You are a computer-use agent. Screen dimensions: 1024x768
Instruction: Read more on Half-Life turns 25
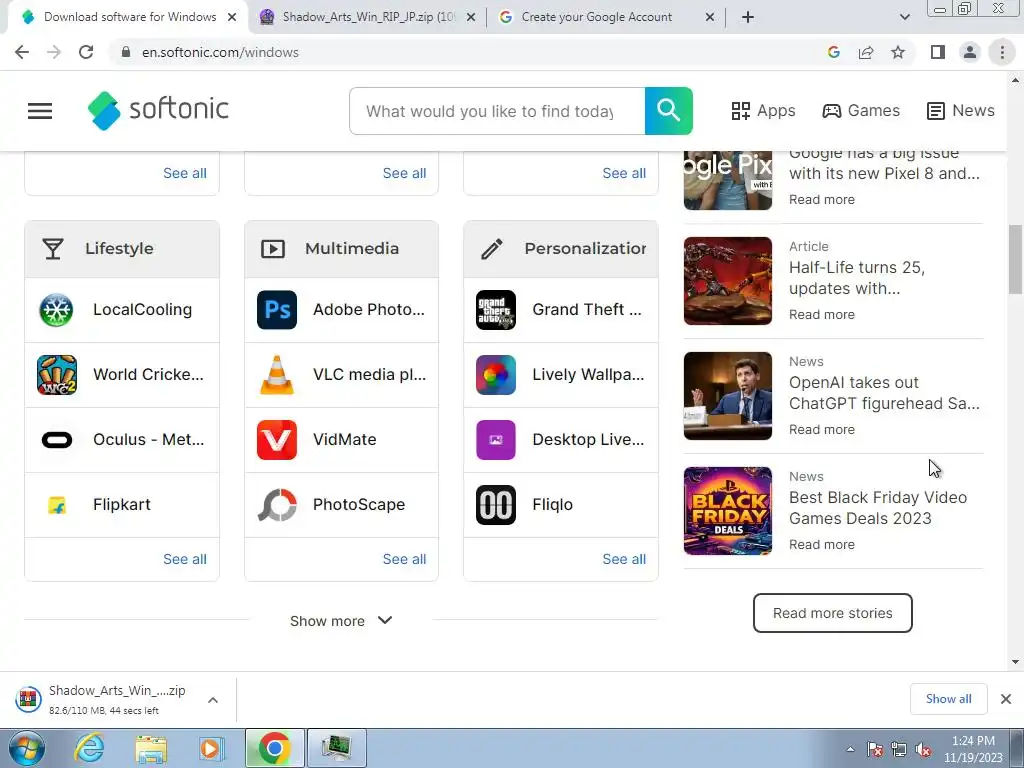pyautogui.click(x=822, y=315)
